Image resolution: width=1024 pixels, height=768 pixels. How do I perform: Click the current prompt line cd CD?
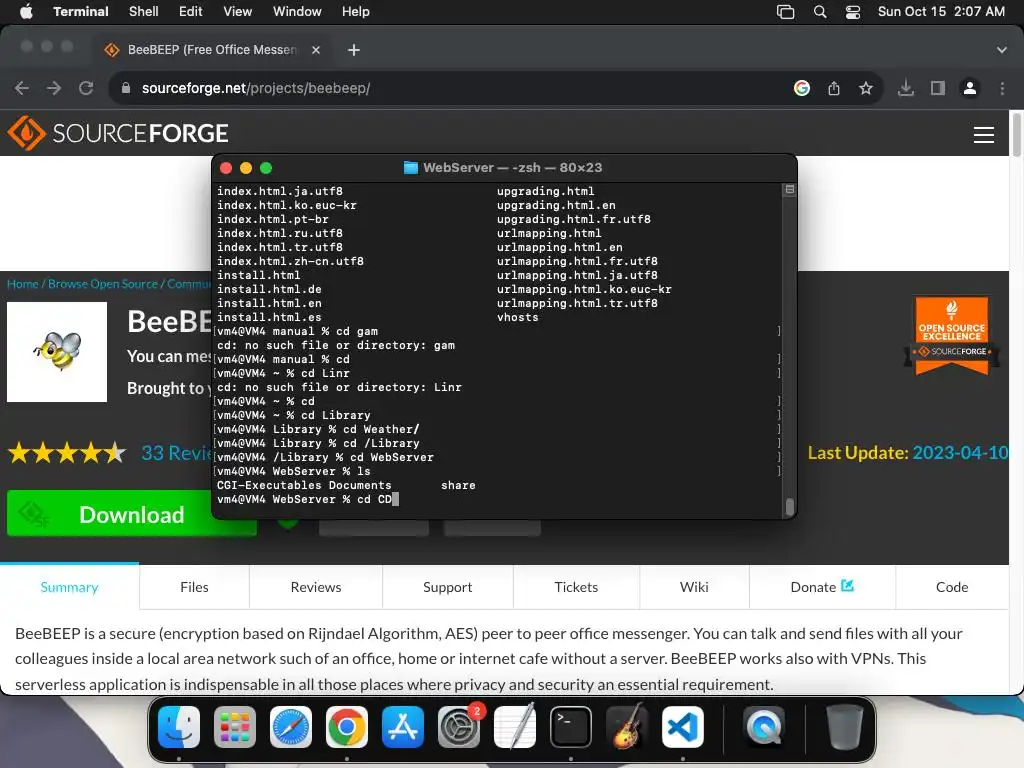pyautogui.click(x=308, y=500)
